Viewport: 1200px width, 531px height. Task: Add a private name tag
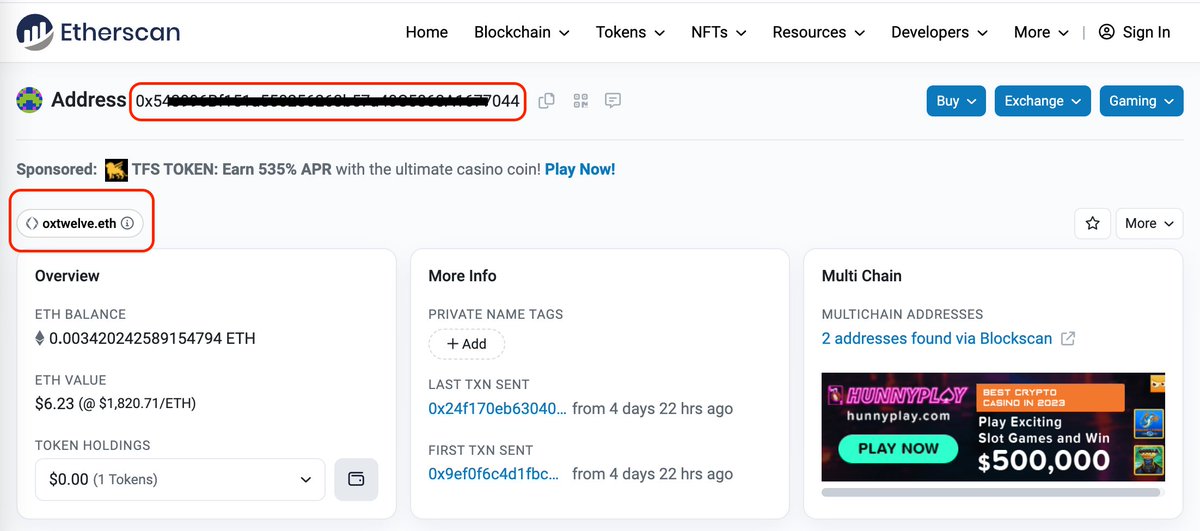coord(467,344)
